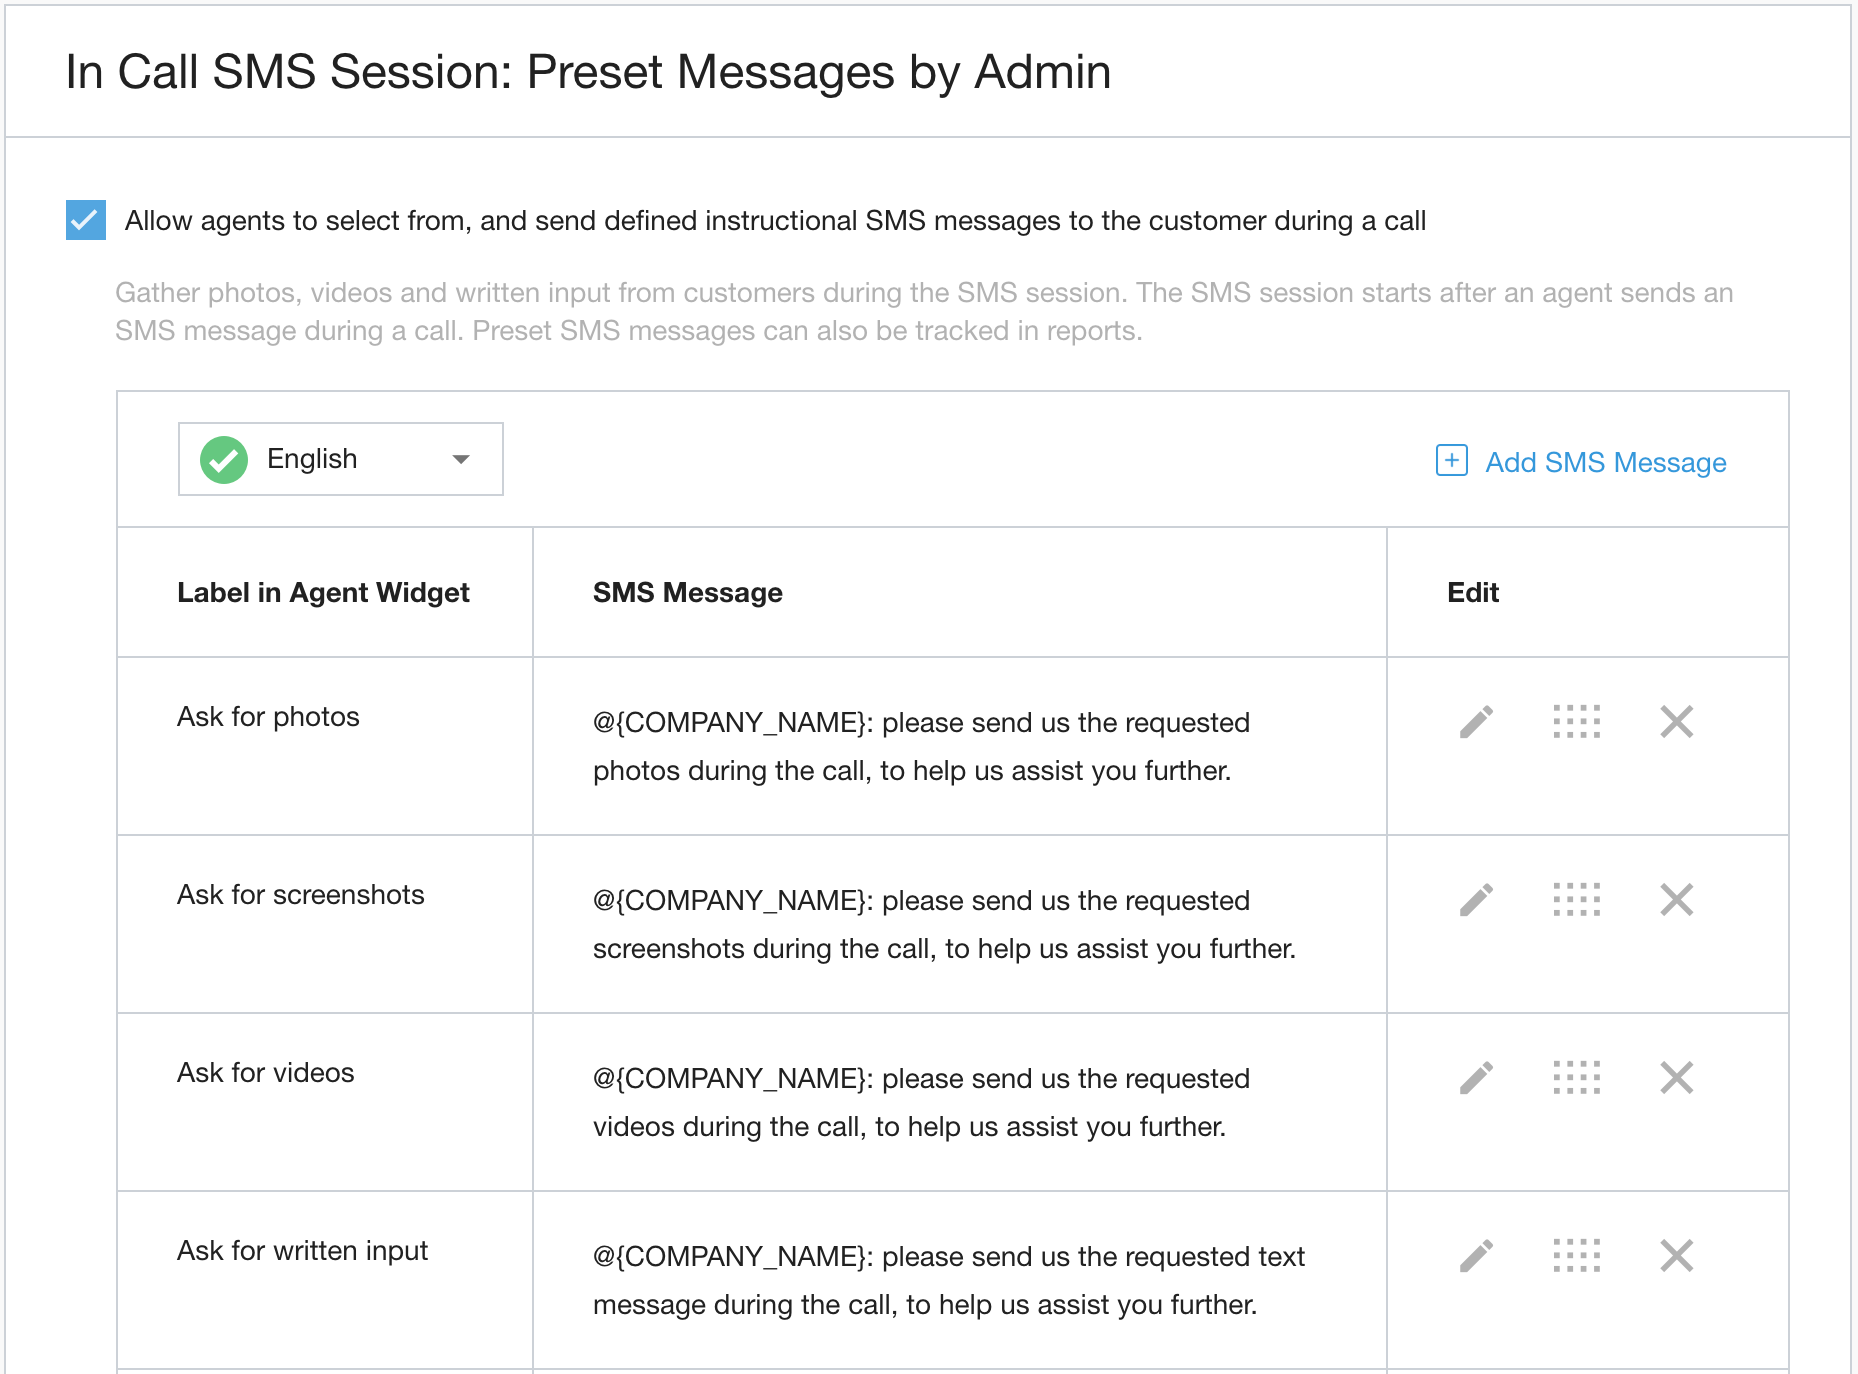The image size is (1858, 1374).
Task: Edit the 'Ask for videos' message
Action: tap(1476, 1077)
